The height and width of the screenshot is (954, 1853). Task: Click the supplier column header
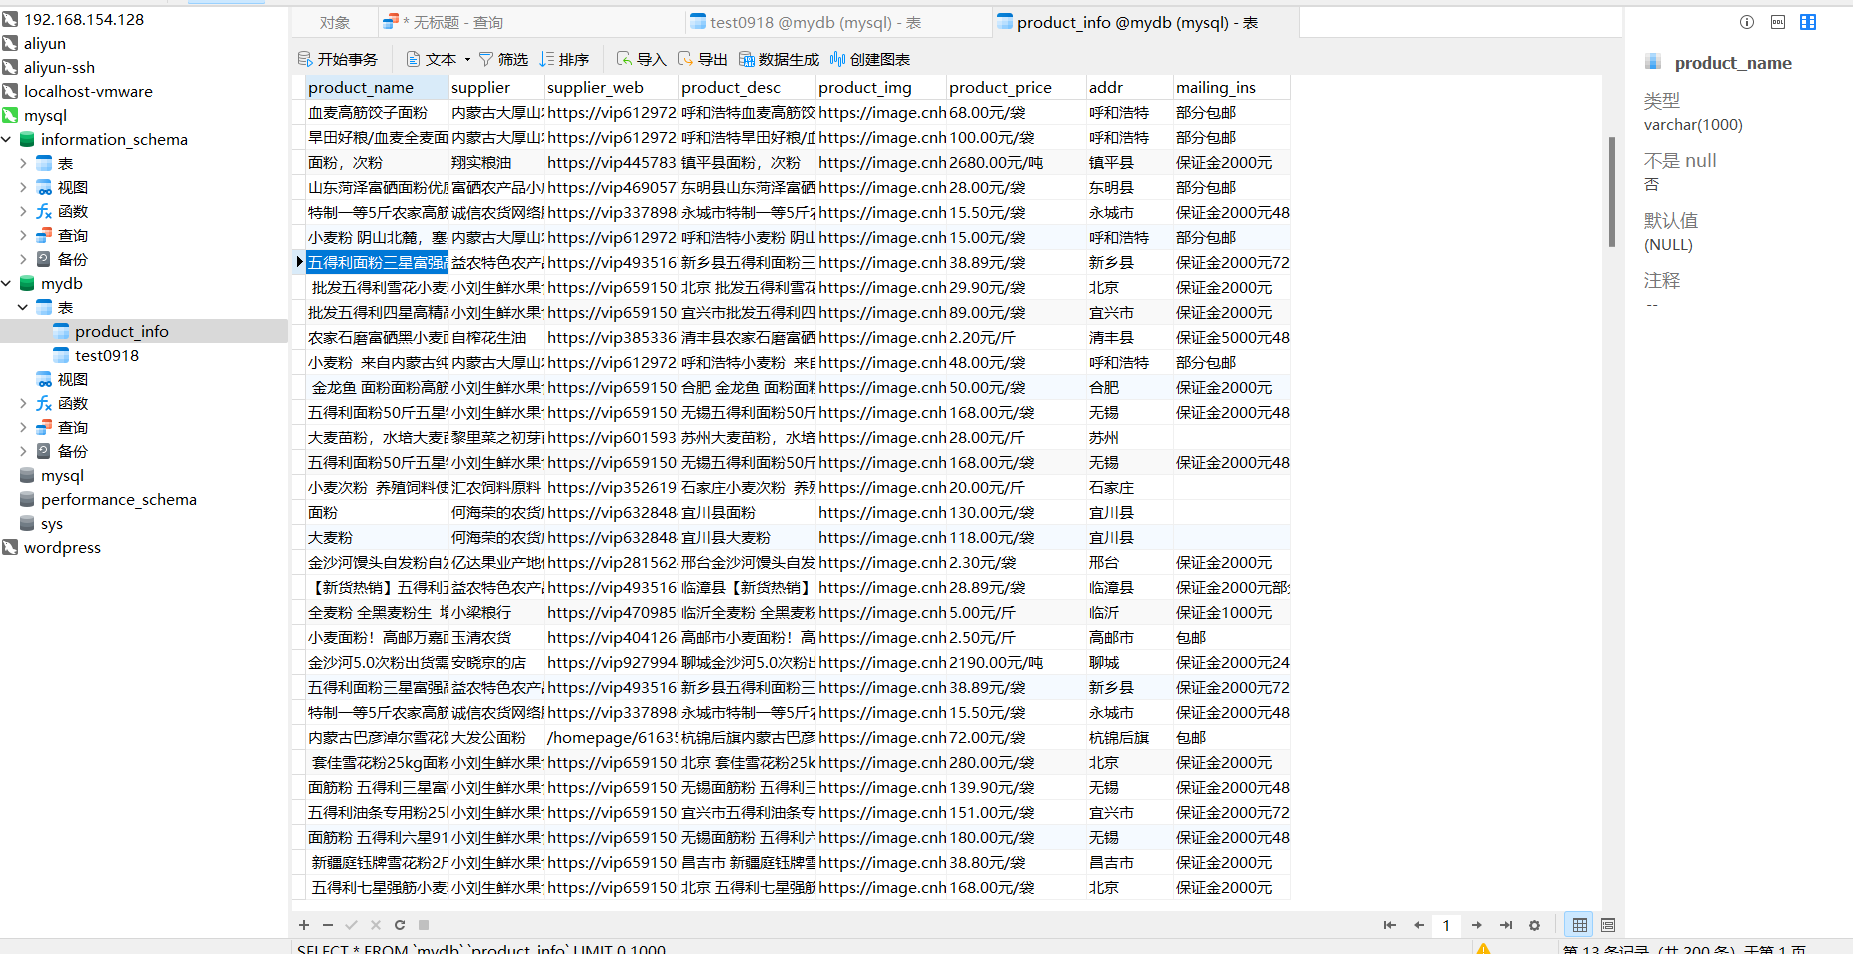496,88
